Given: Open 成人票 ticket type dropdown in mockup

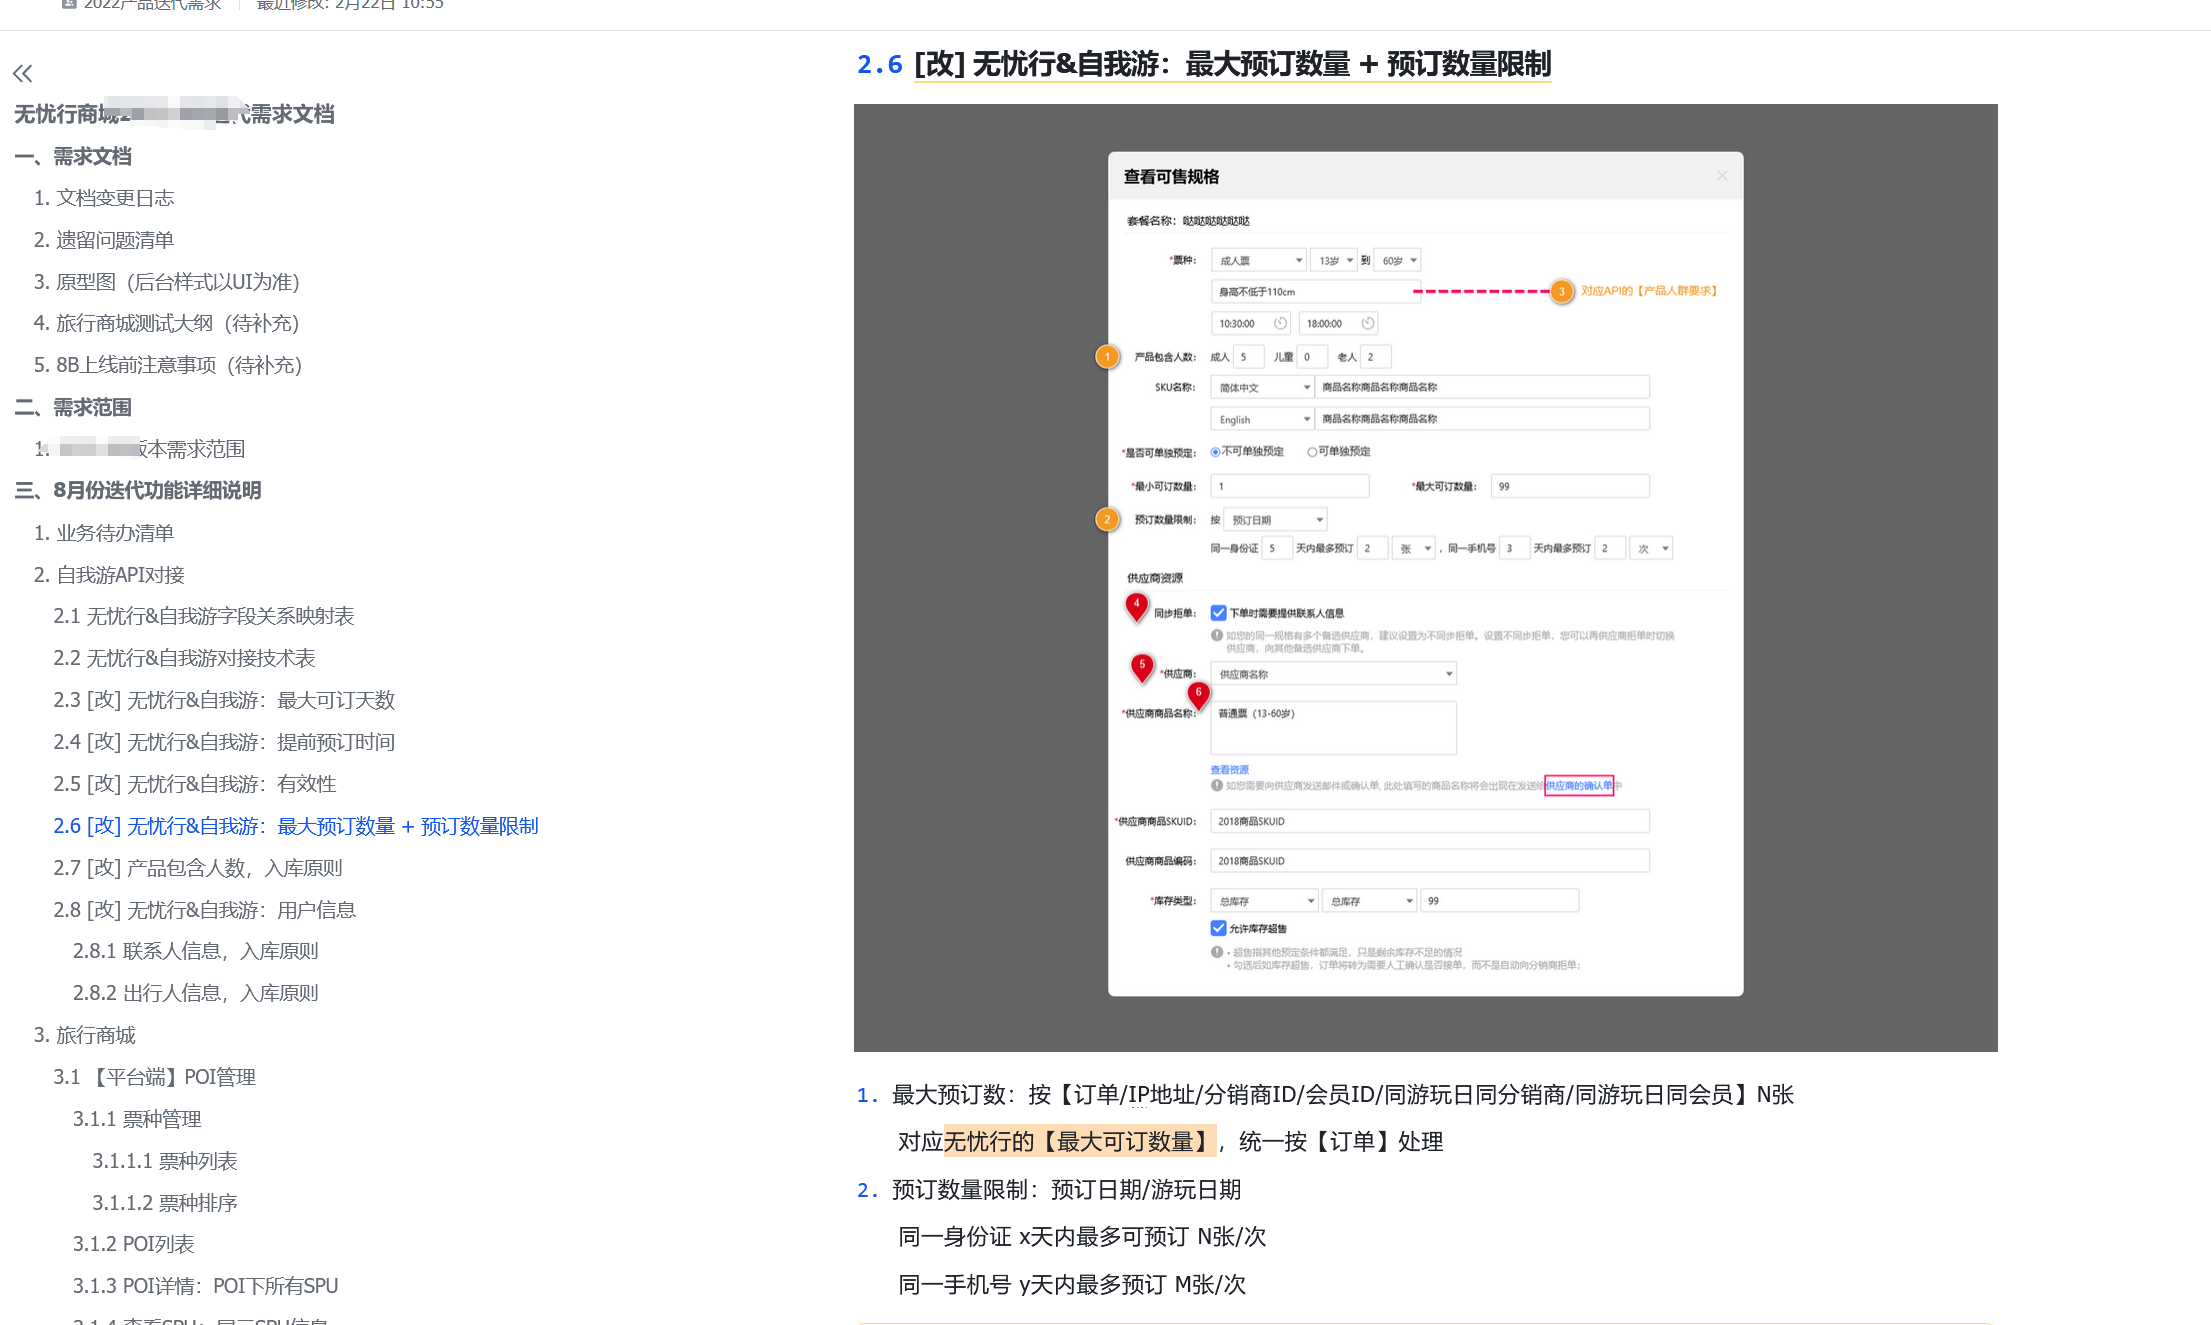Looking at the screenshot, I should [1259, 260].
